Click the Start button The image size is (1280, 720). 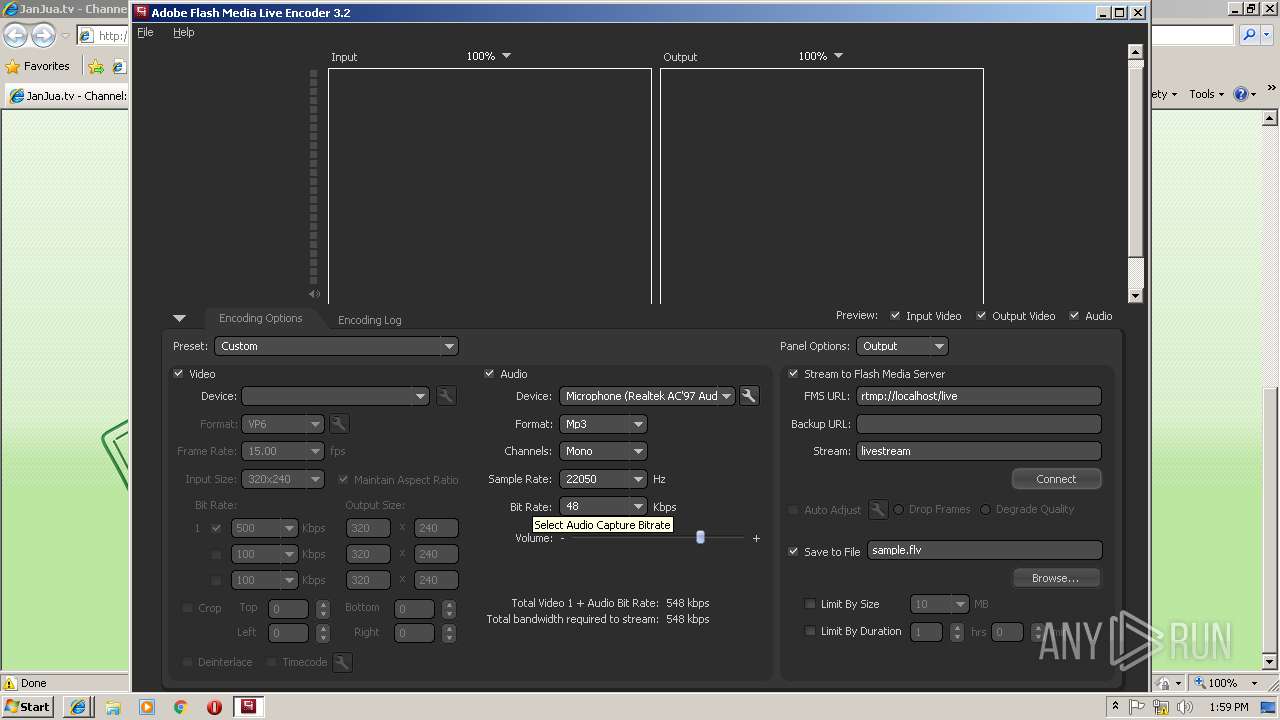click(x=27, y=707)
